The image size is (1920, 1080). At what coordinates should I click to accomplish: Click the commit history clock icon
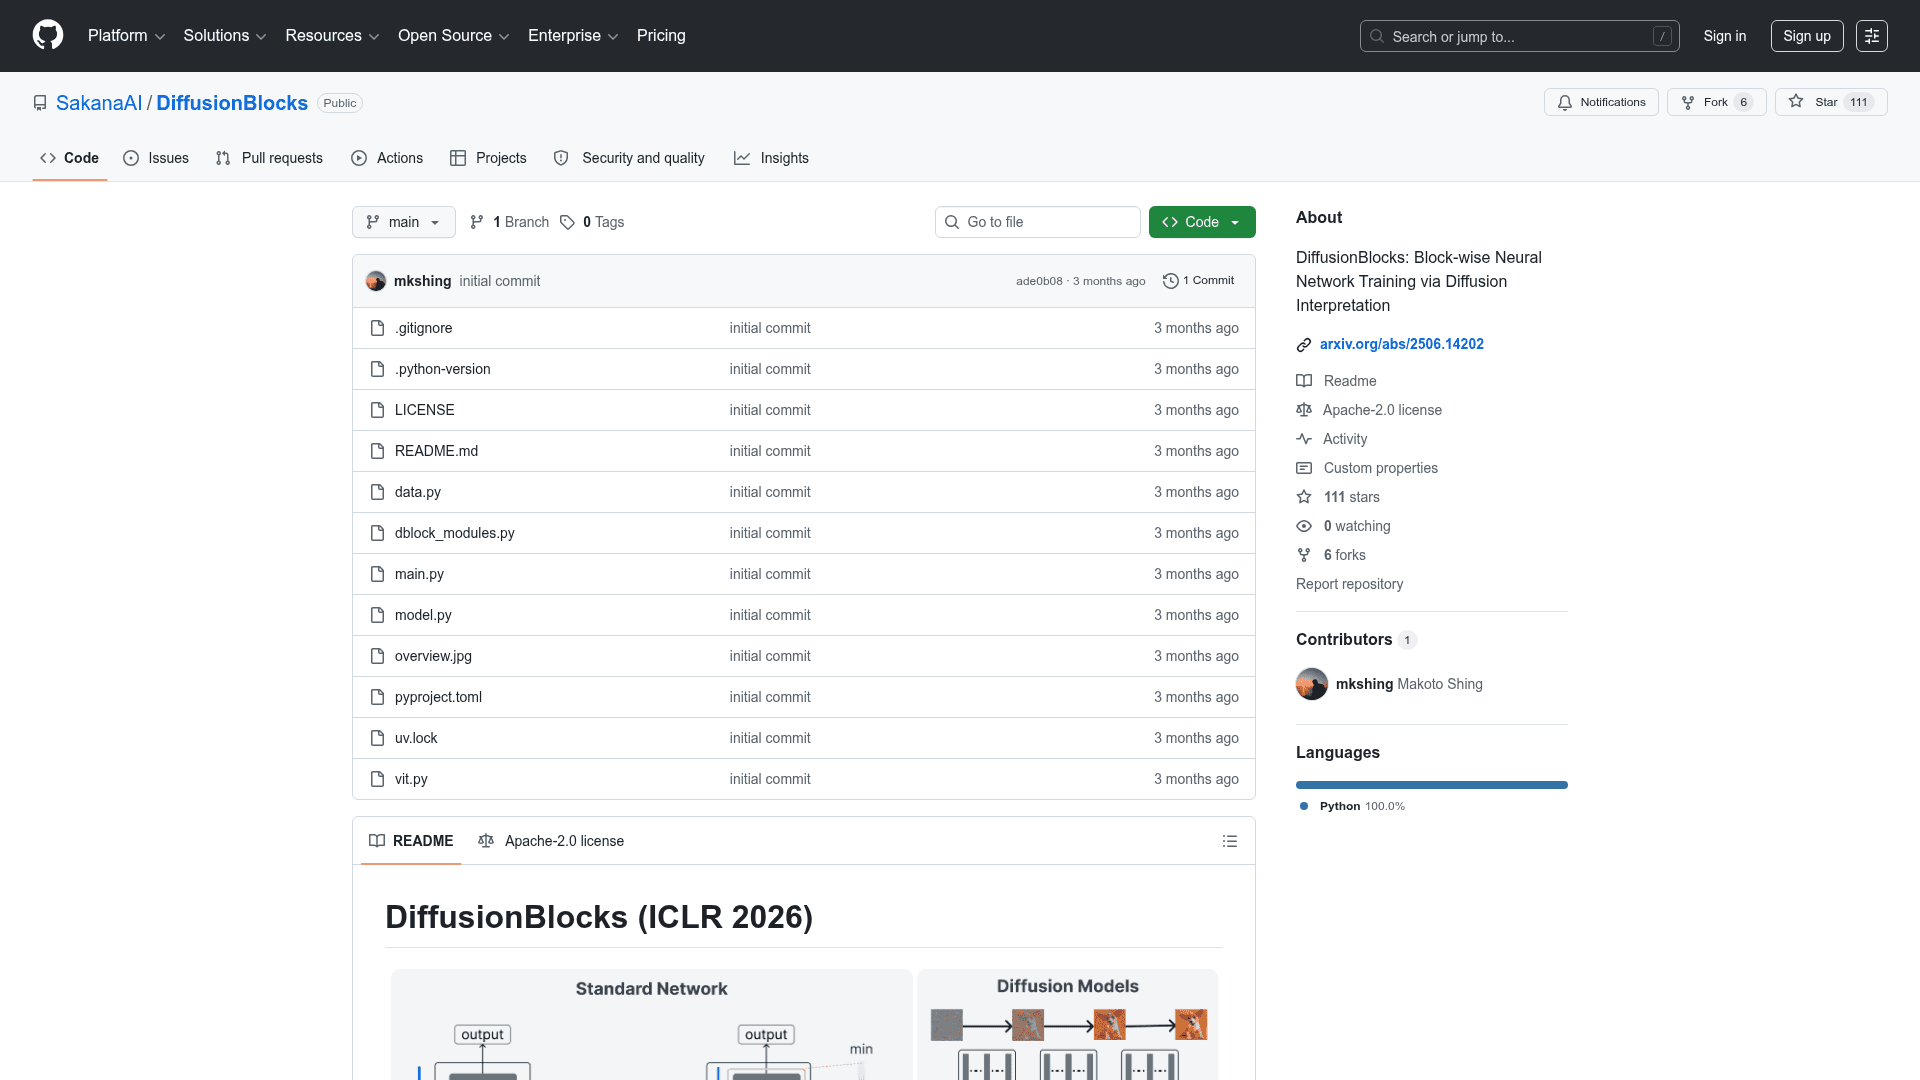[1171, 281]
